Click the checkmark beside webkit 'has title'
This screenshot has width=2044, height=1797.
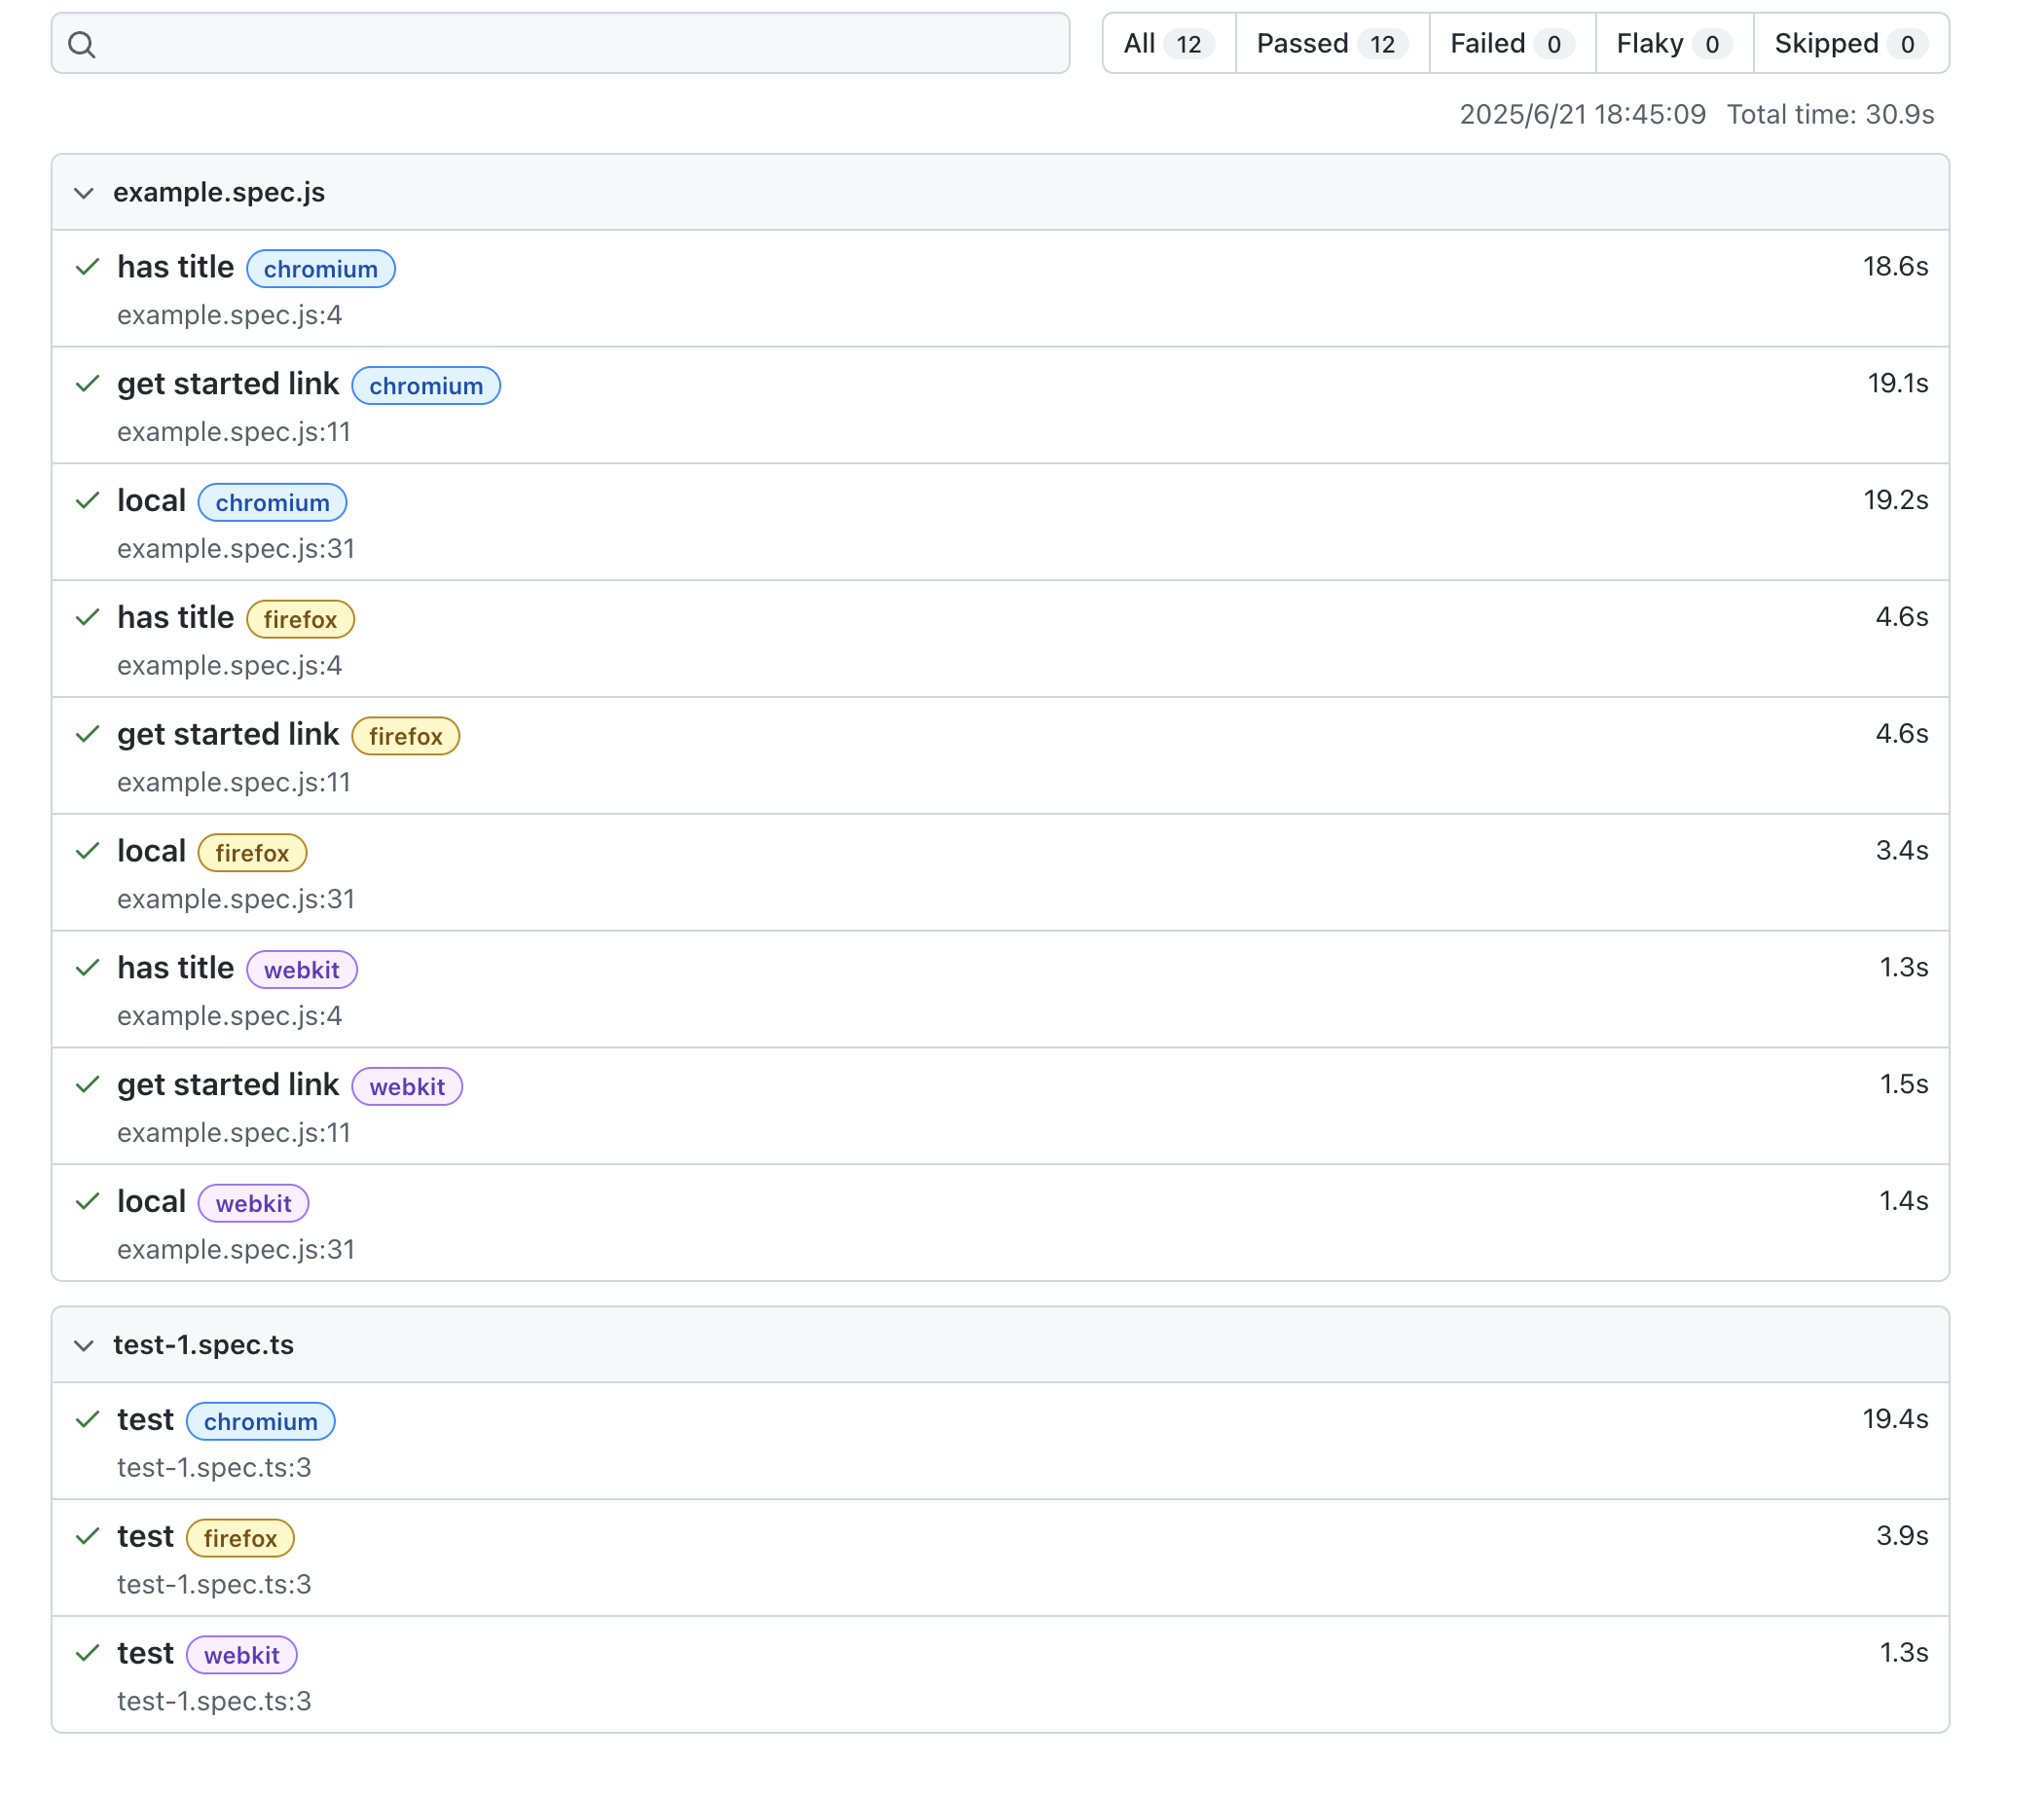(x=88, y=967)
